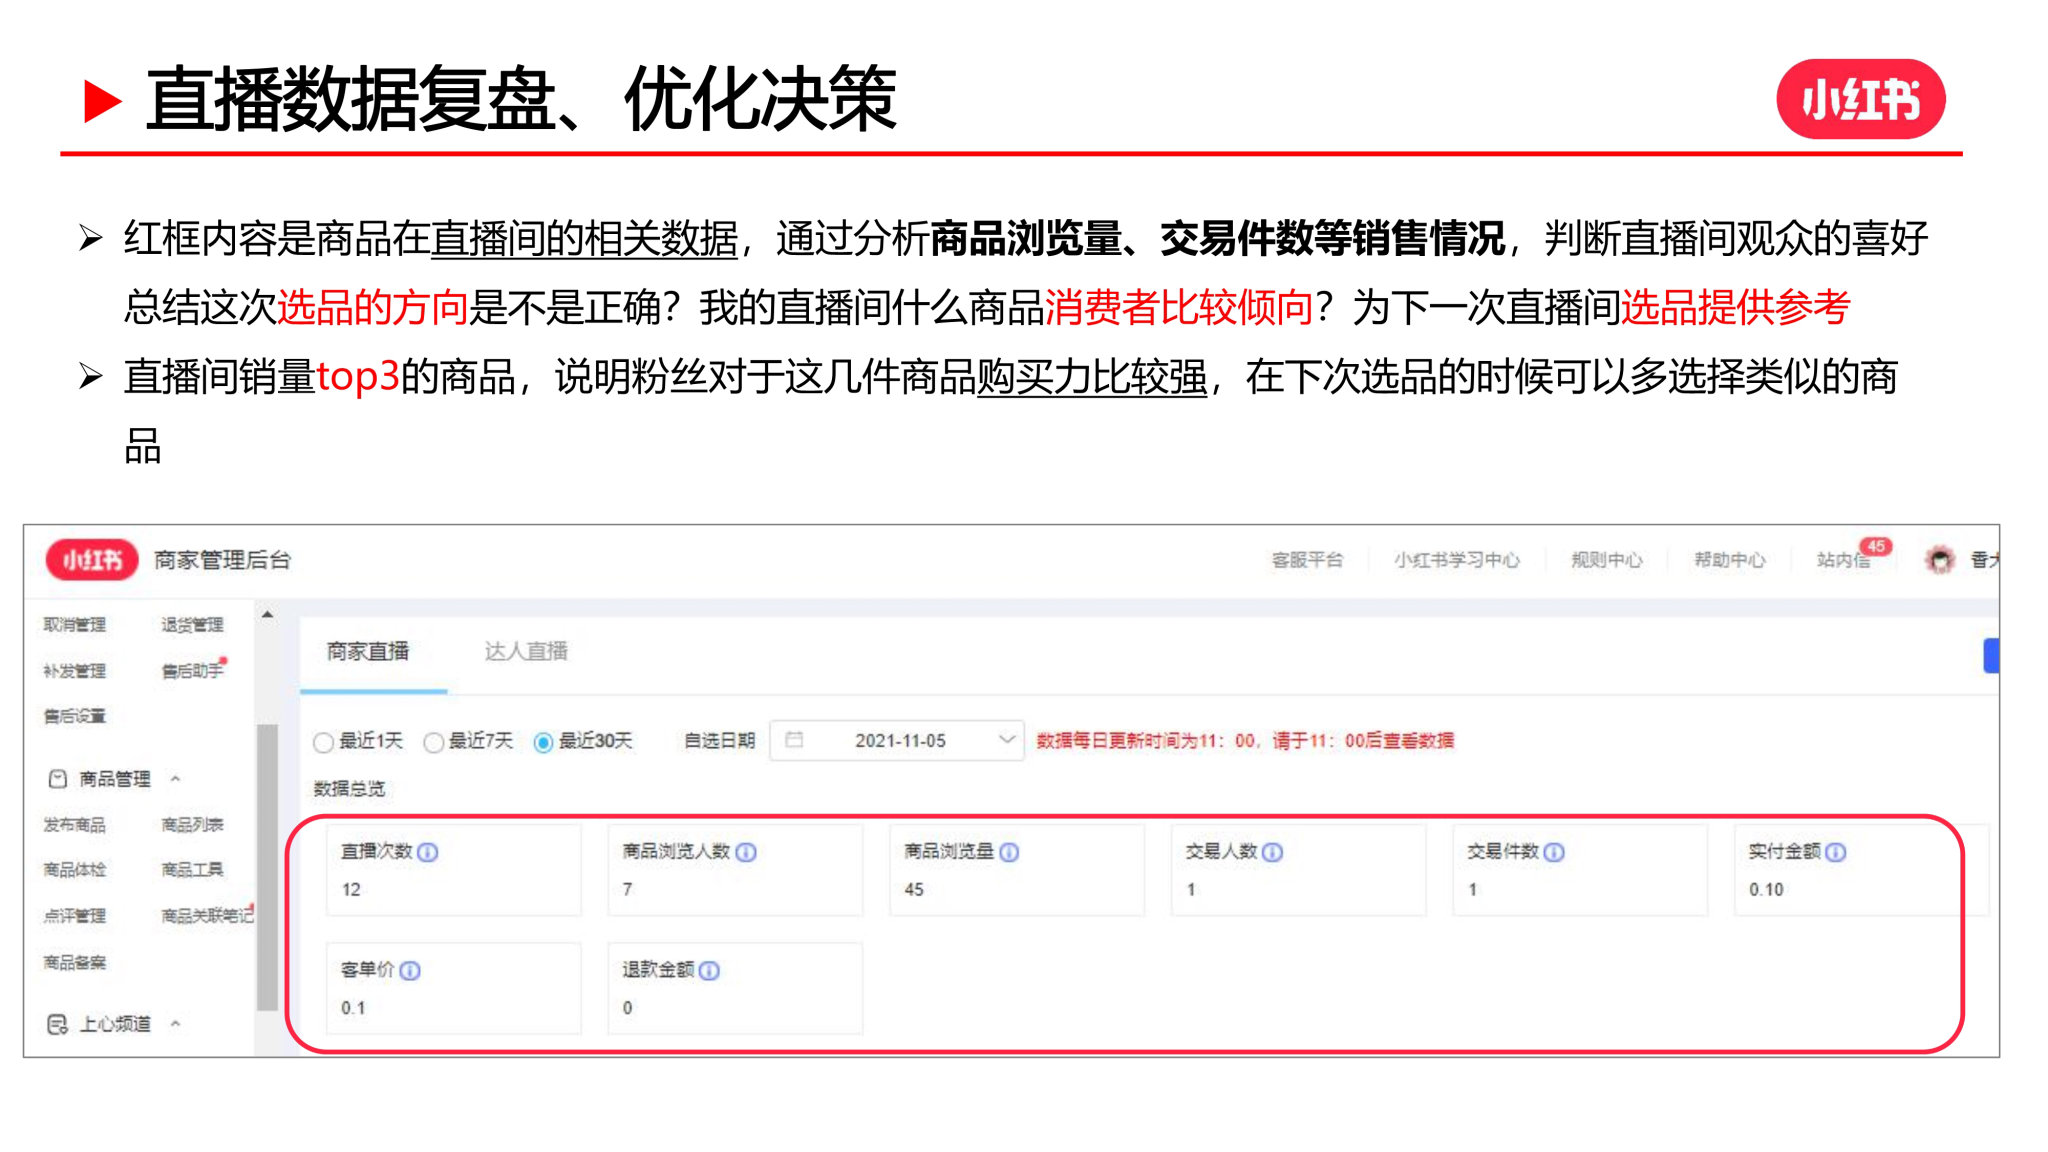Click the 小红书 logo in top-left corner
Image resolution: width=2048 pixels, height=1152 pixels.
point(91,561)
